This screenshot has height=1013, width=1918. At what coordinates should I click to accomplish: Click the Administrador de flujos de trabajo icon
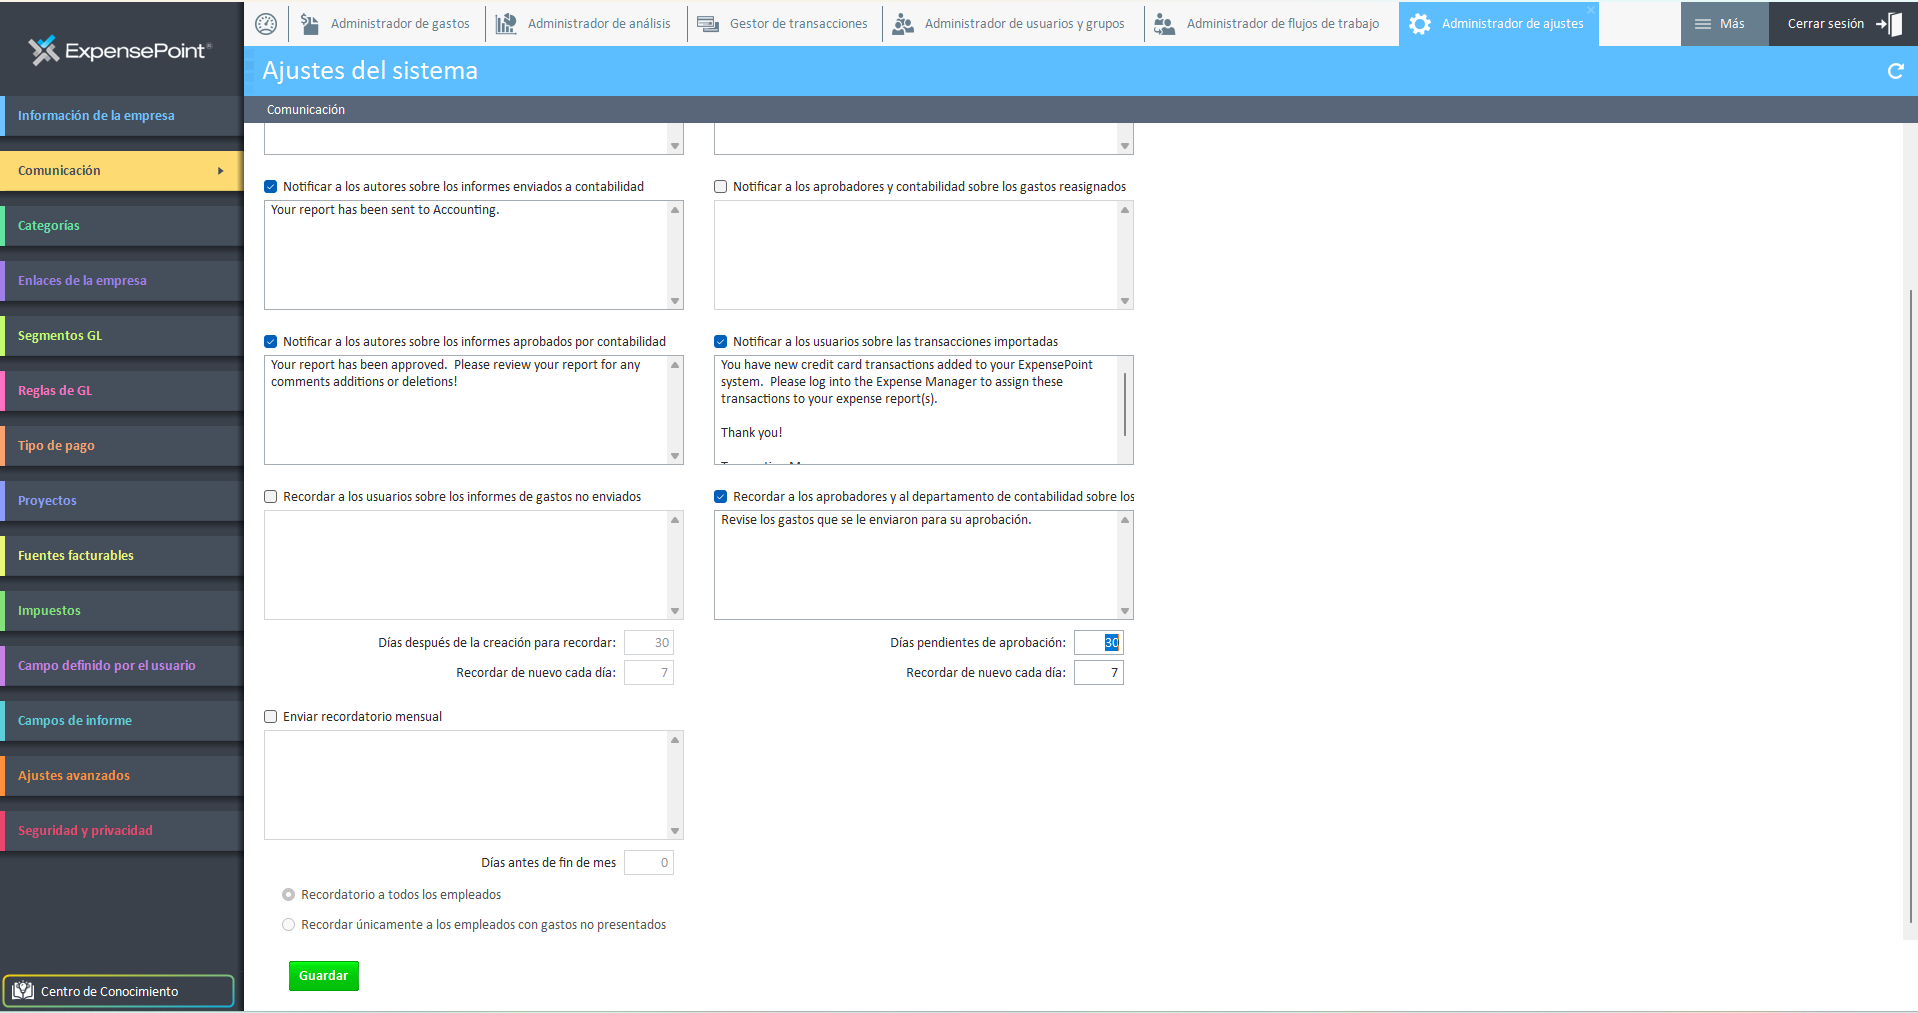(x=1164, y=24)
